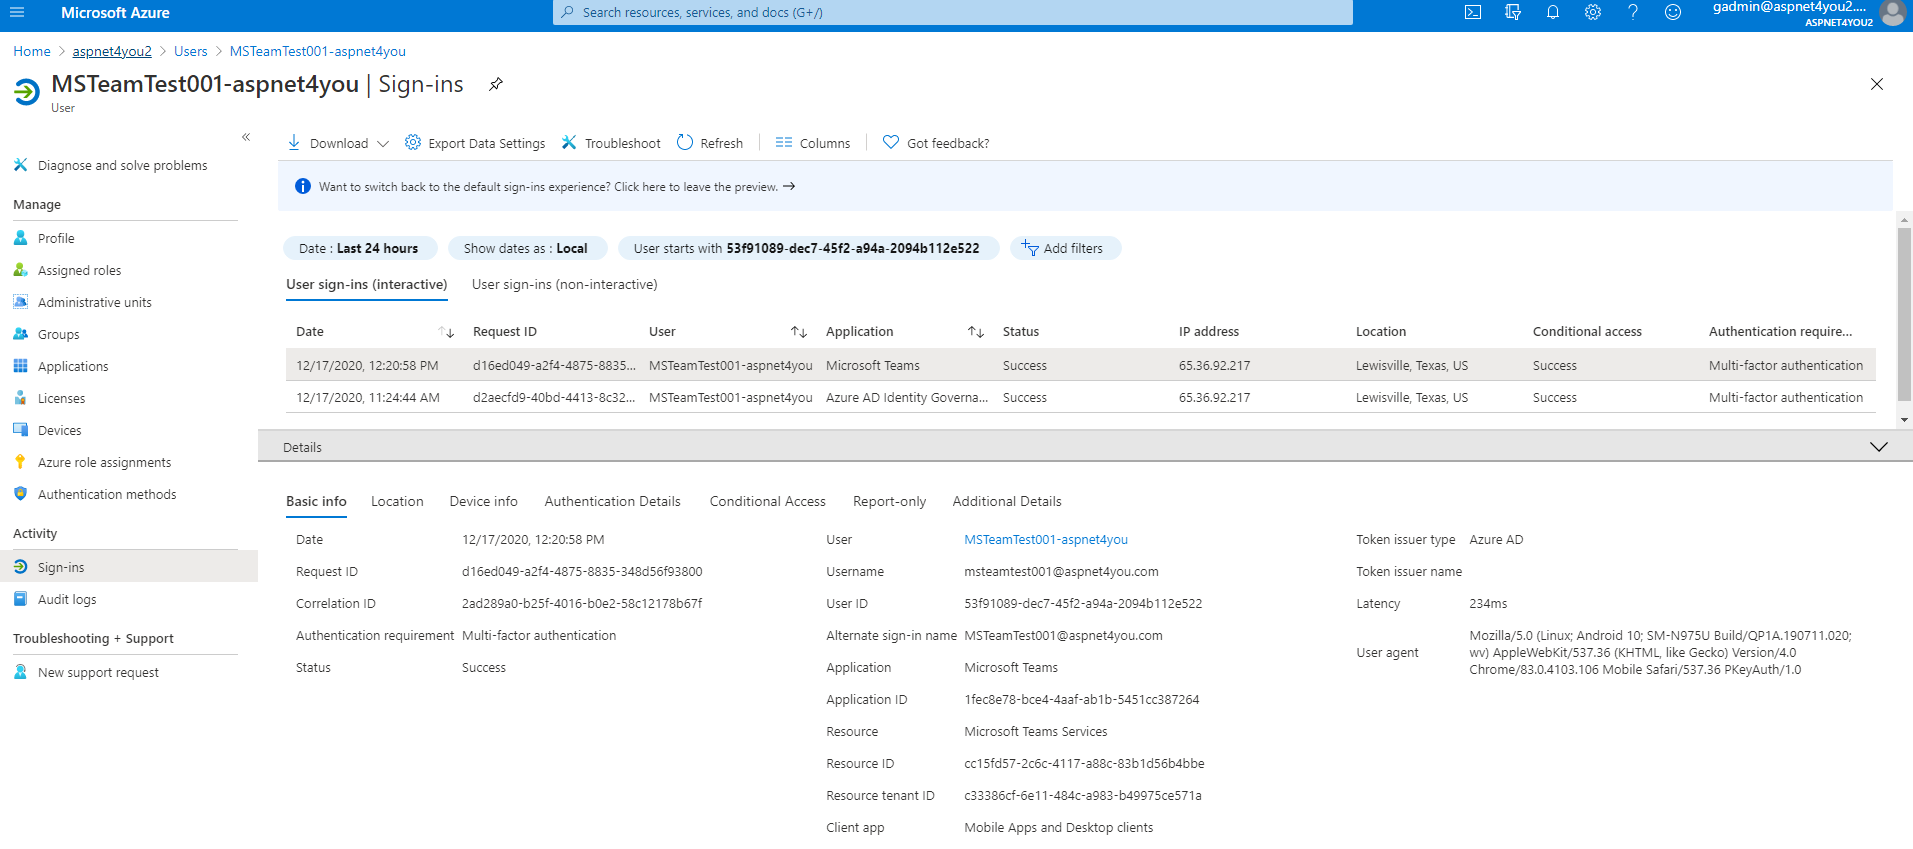Open the Help question mark

point(1633,13)
